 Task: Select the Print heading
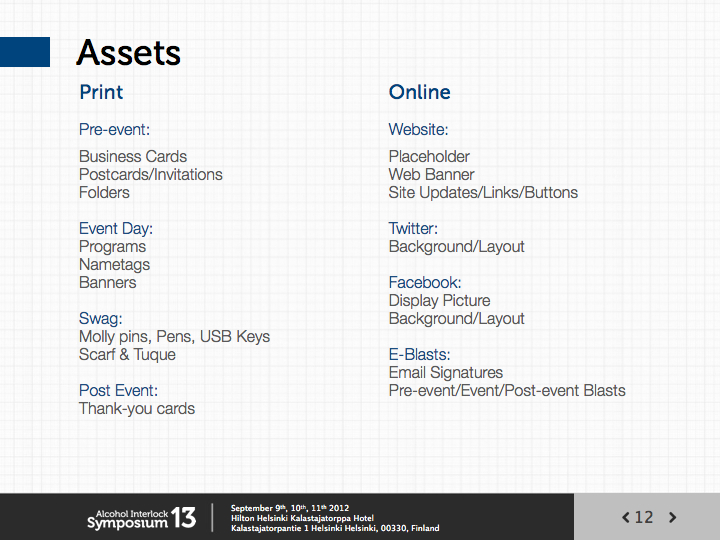[x=101, y=92]
